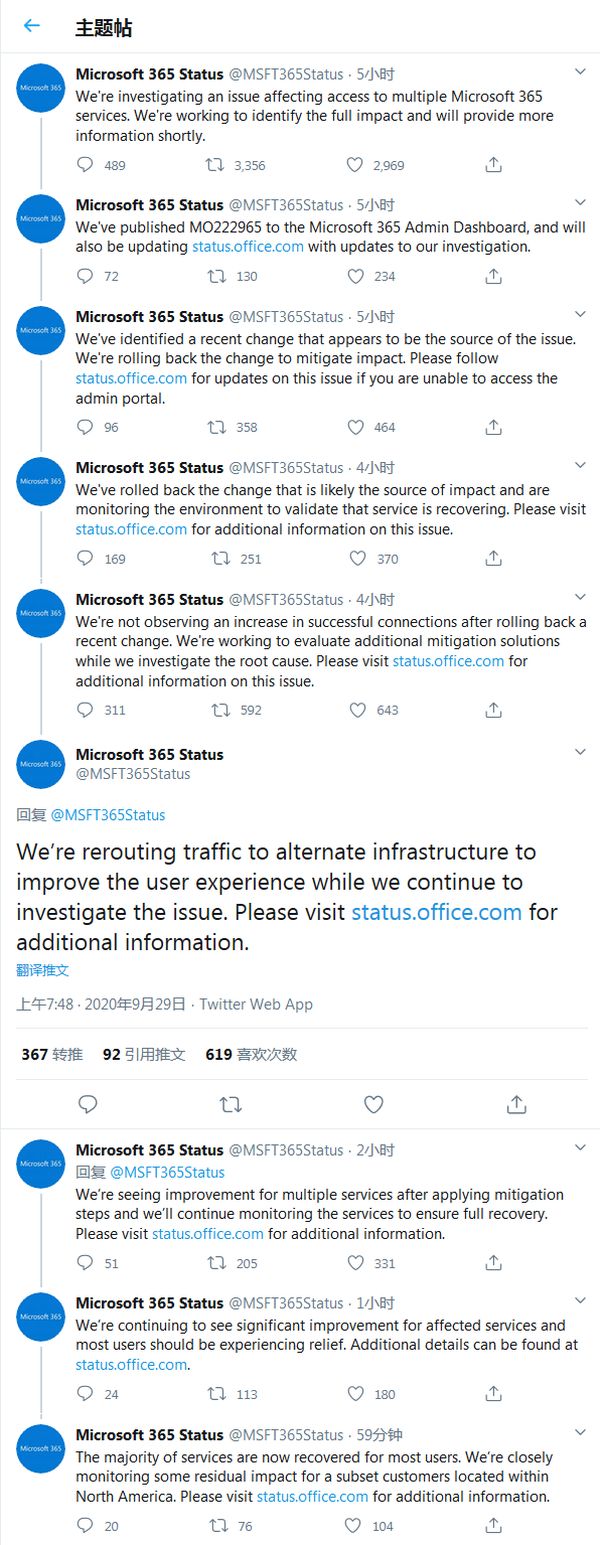
Task: Expand the chevron menu on the main tweet
Action: click(x=580, y=752)
